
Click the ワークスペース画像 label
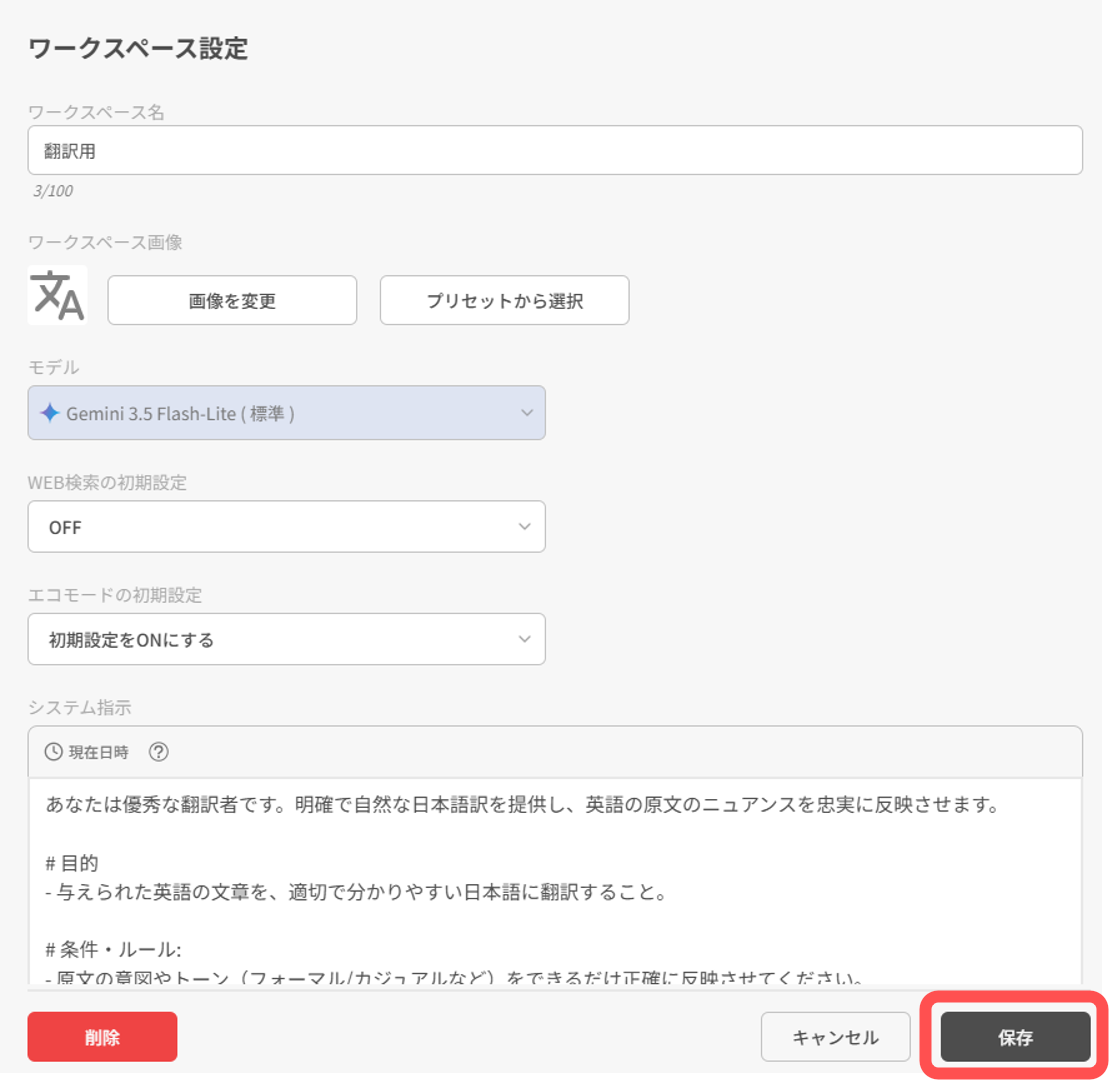coord(105,243)
